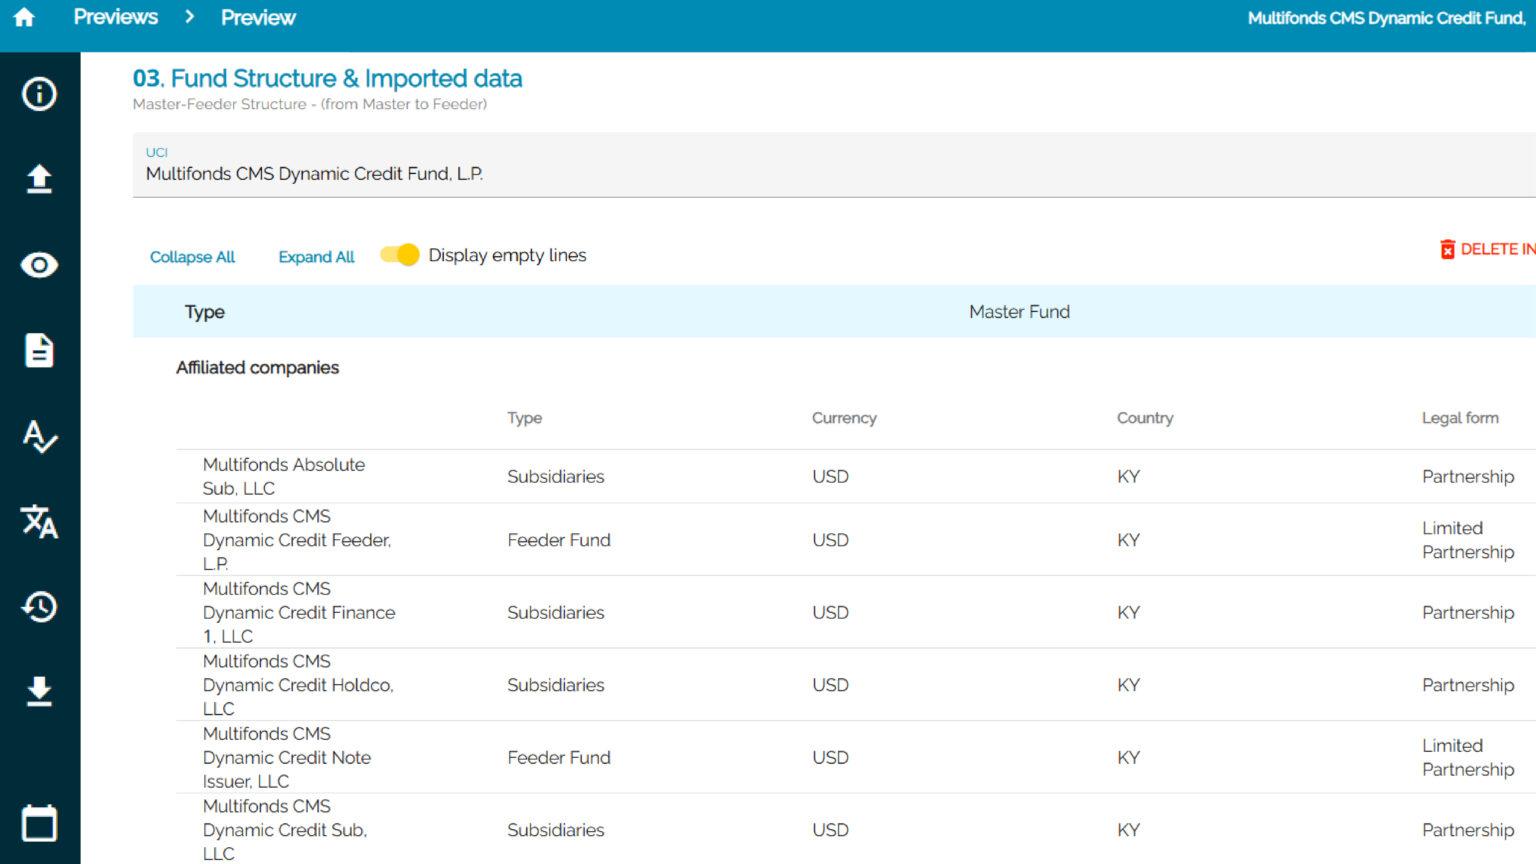Click the Country column header

(1145, 418)
